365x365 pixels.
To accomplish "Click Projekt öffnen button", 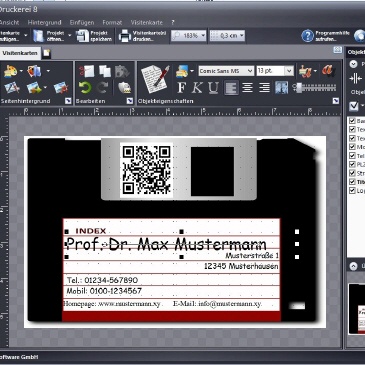I will (x=49, y=36).
